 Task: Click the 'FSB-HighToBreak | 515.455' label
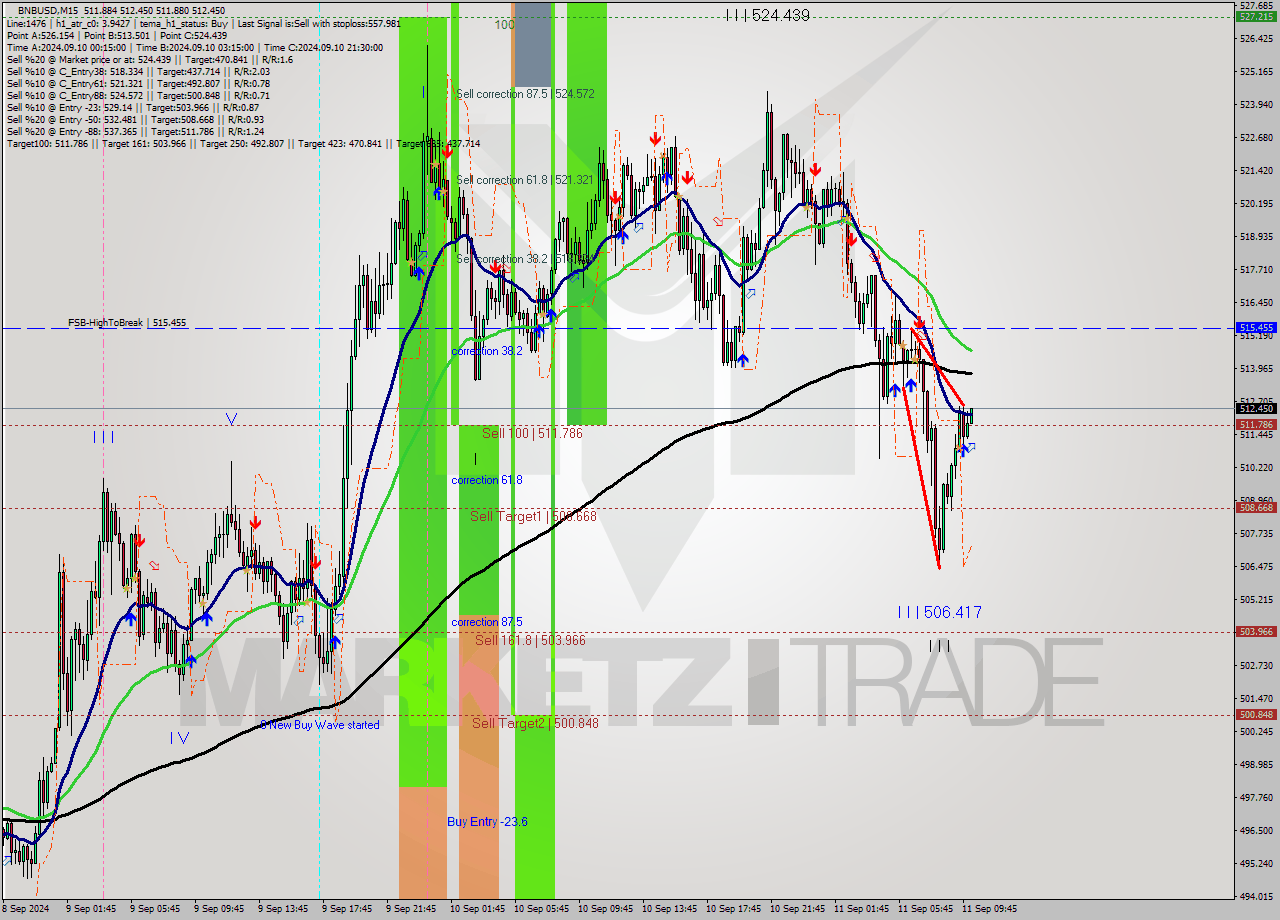pos(127,323)
